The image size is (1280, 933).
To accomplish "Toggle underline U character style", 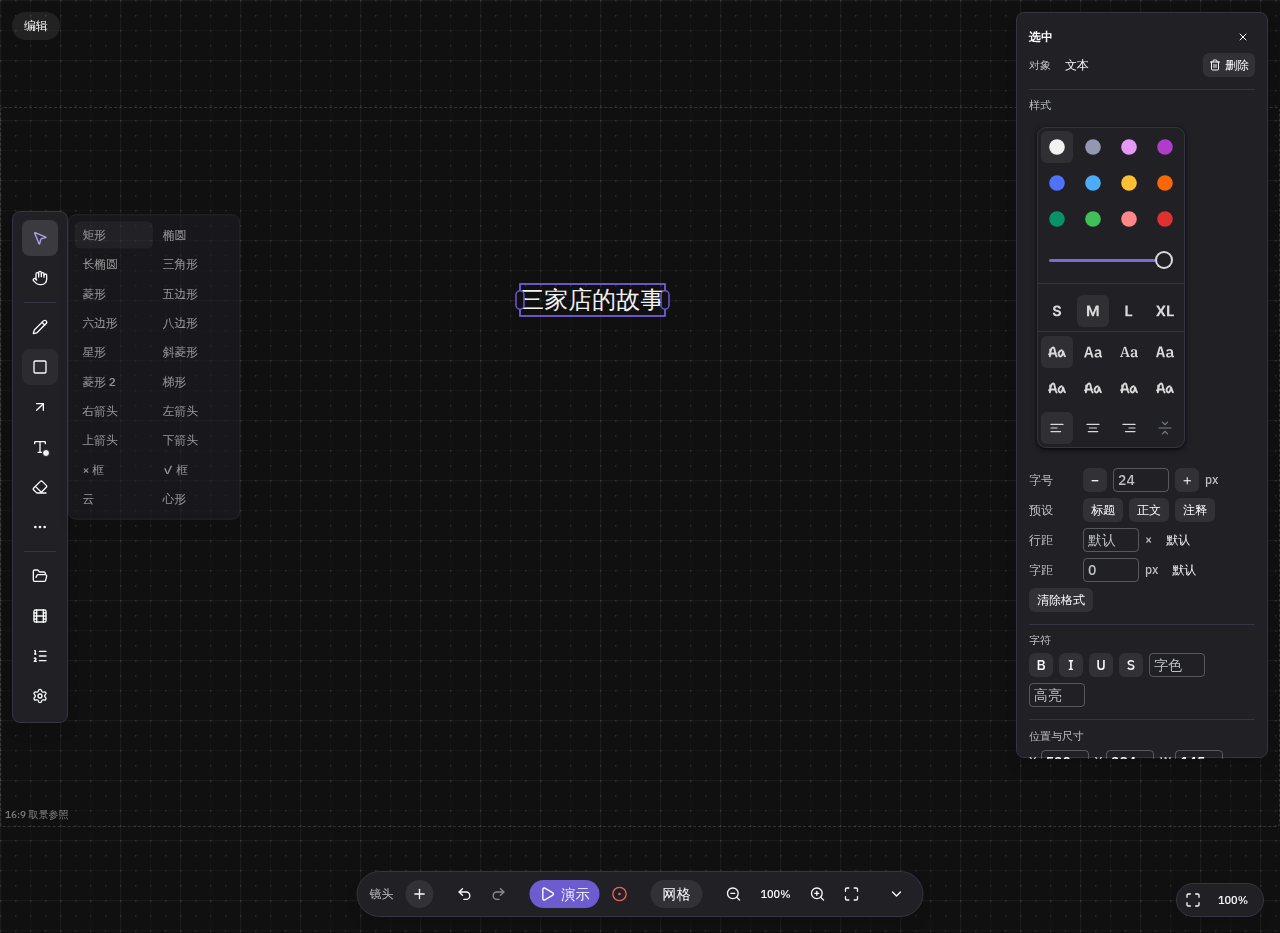I will pyautogui.click(x=1101, y=665).
